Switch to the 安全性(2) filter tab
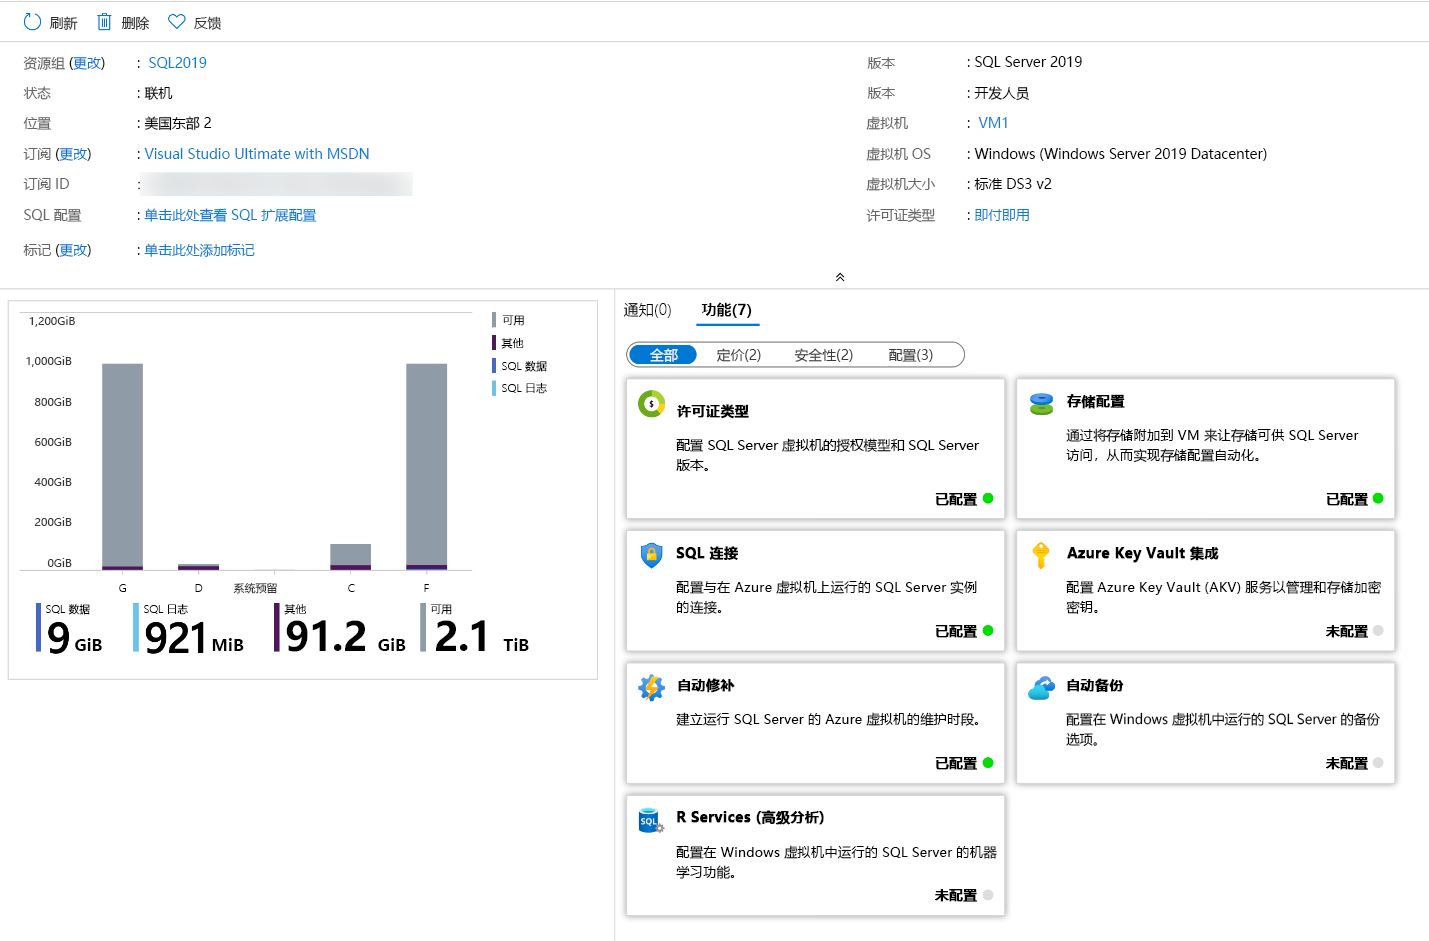 [822, 354]
